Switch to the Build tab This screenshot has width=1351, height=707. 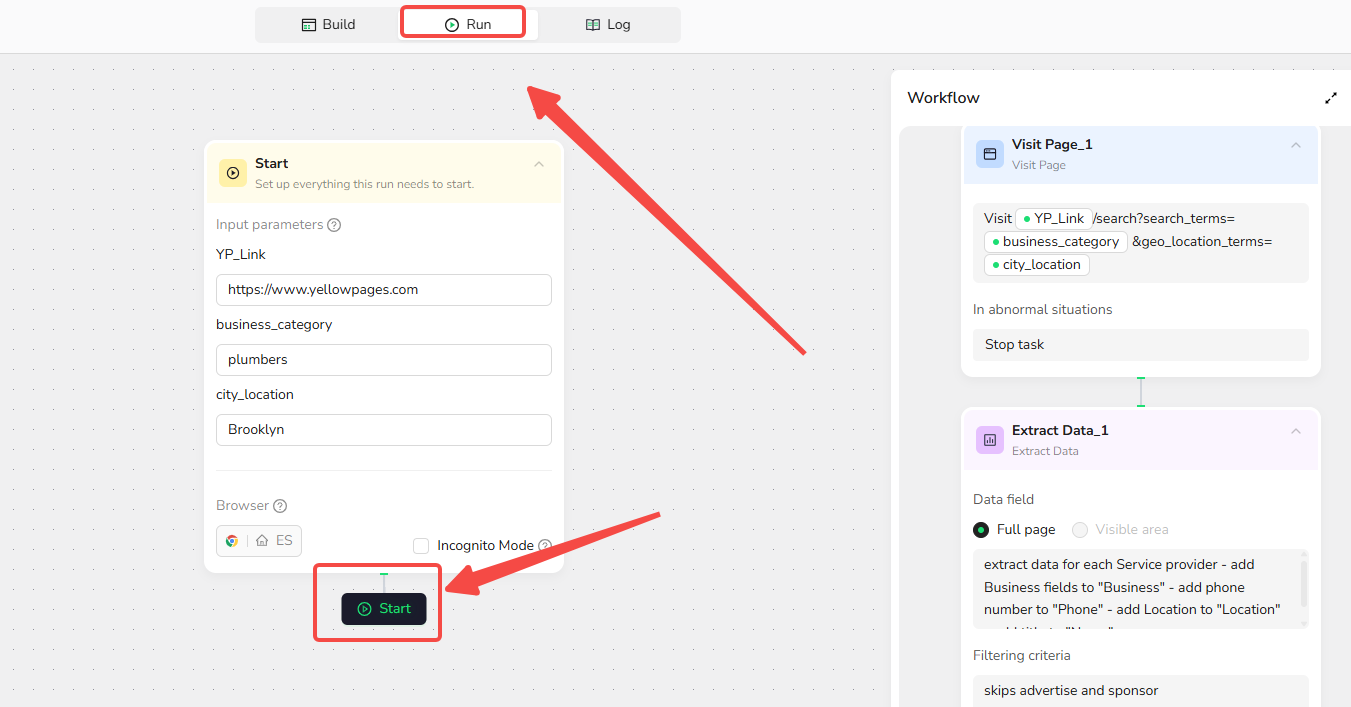(x=329, y=24)
